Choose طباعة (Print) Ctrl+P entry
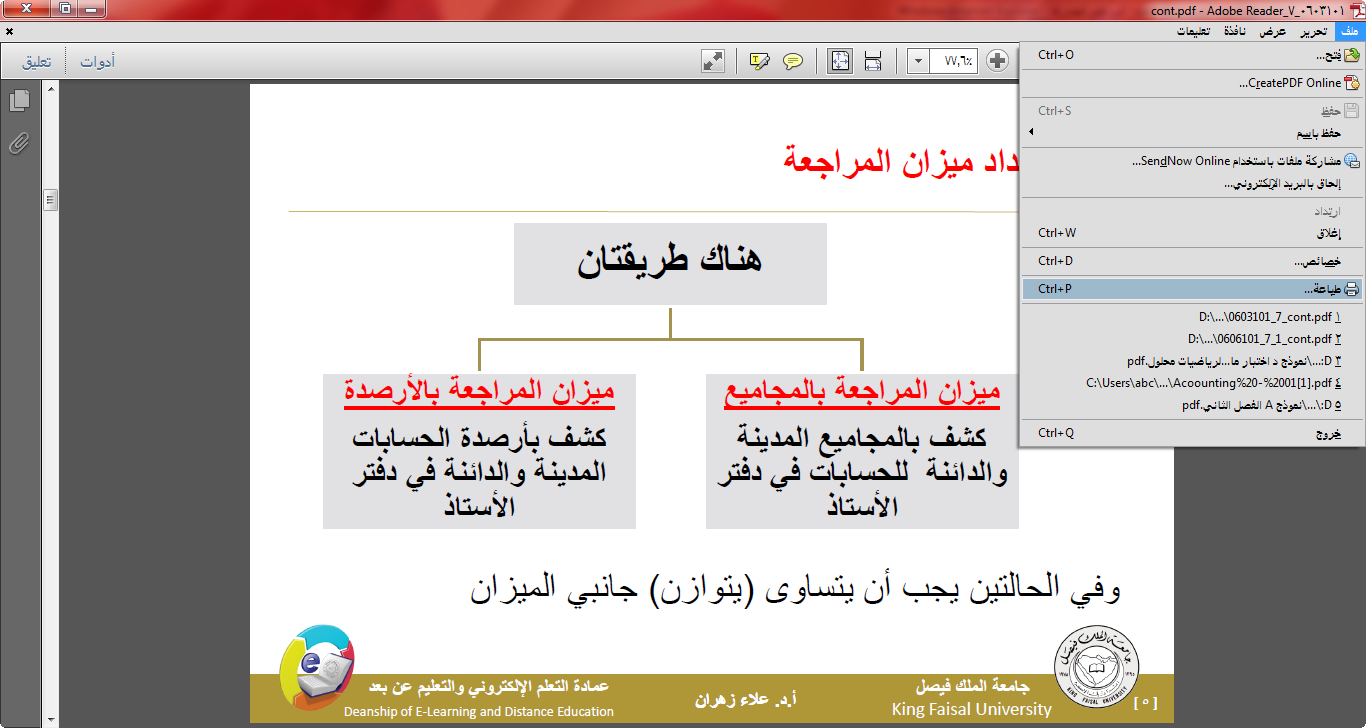 (x=1191, y=289)
